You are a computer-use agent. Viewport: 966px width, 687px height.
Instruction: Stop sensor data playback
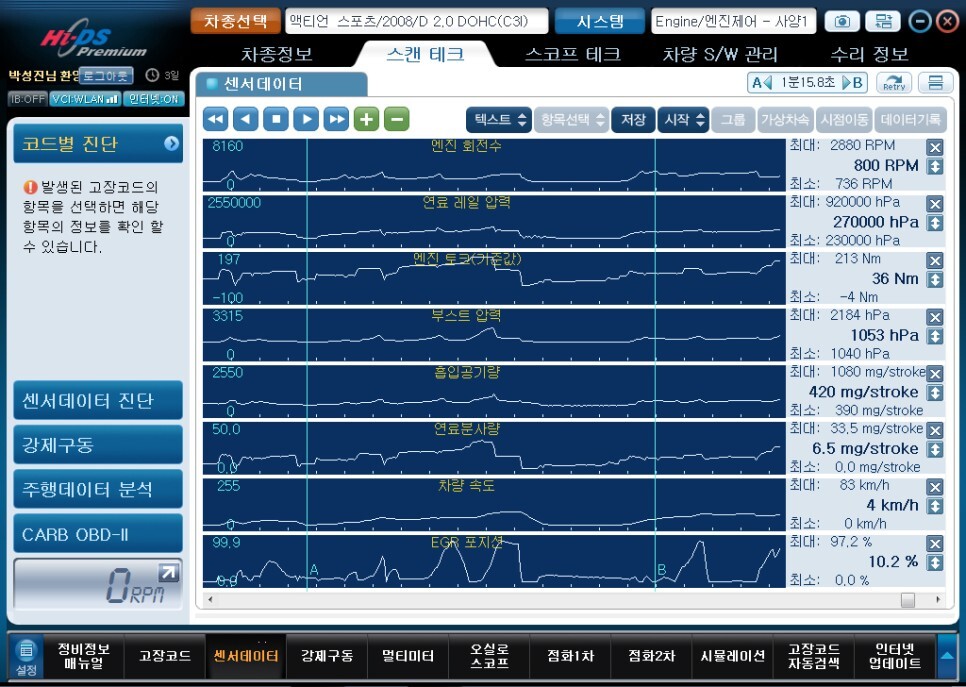pyautogui.click(x=276, y=120)
